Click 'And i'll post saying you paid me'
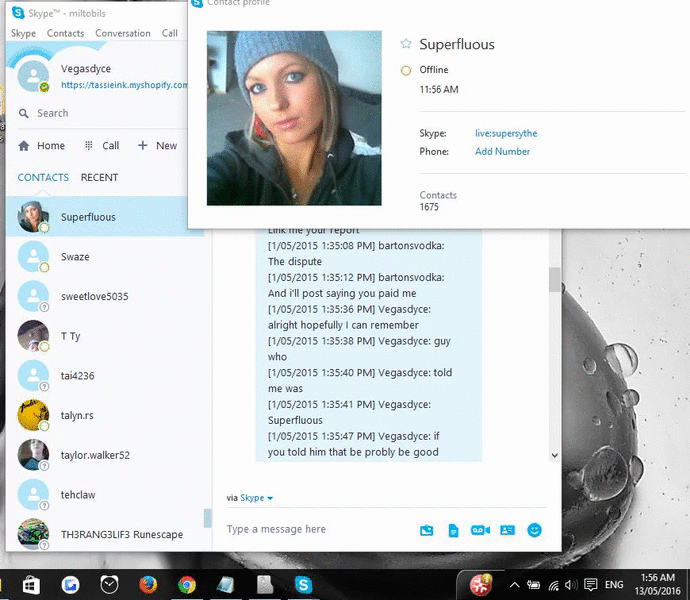 (x=342, y=293)
